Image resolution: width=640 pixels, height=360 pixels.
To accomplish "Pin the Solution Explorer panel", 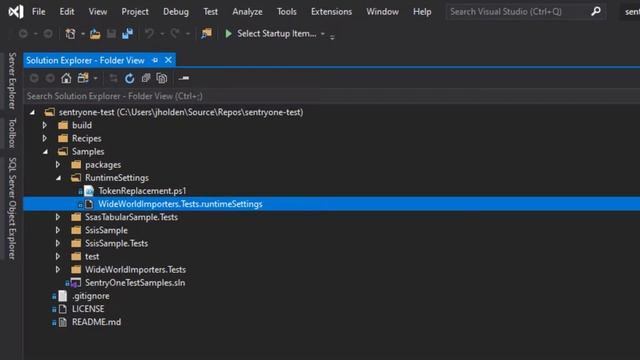I will pos(155,60).
